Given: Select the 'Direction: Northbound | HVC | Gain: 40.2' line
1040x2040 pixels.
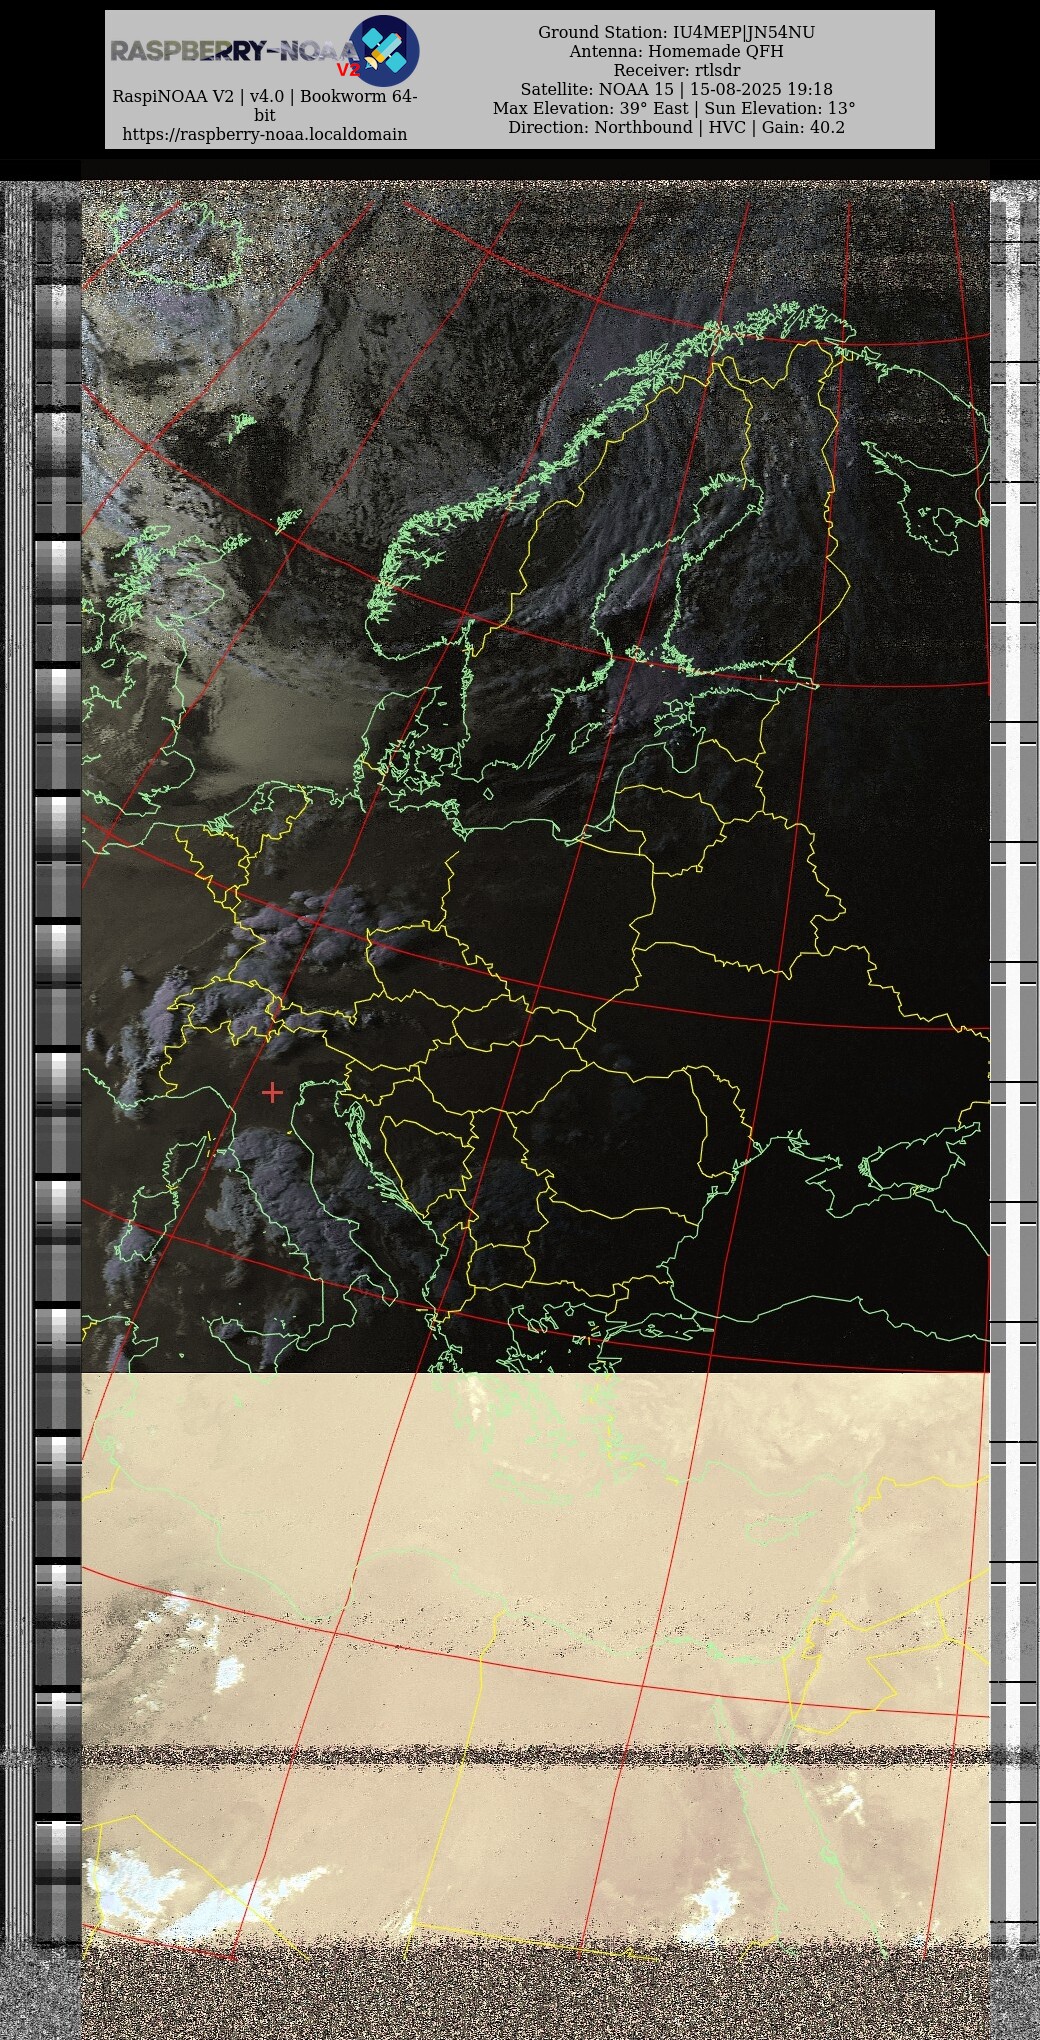Looking at the screenshot, I should 676,127.
